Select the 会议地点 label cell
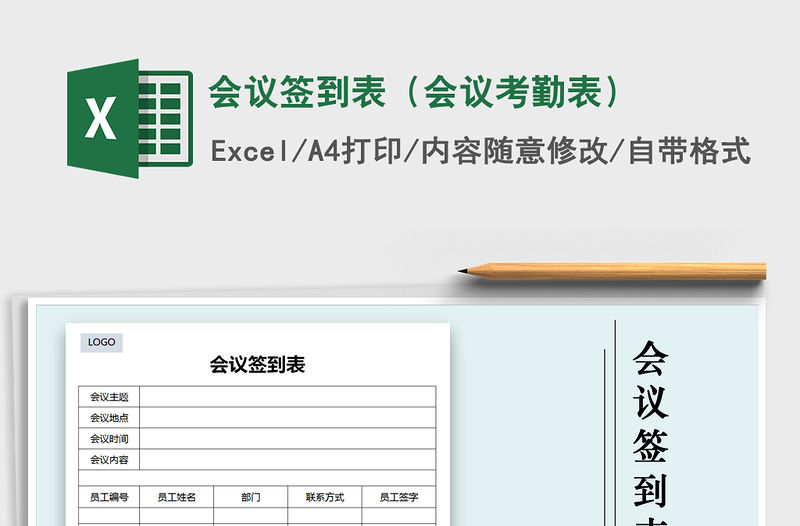The width and height of the screenshot is (800, 526). [x=109, y=418]
